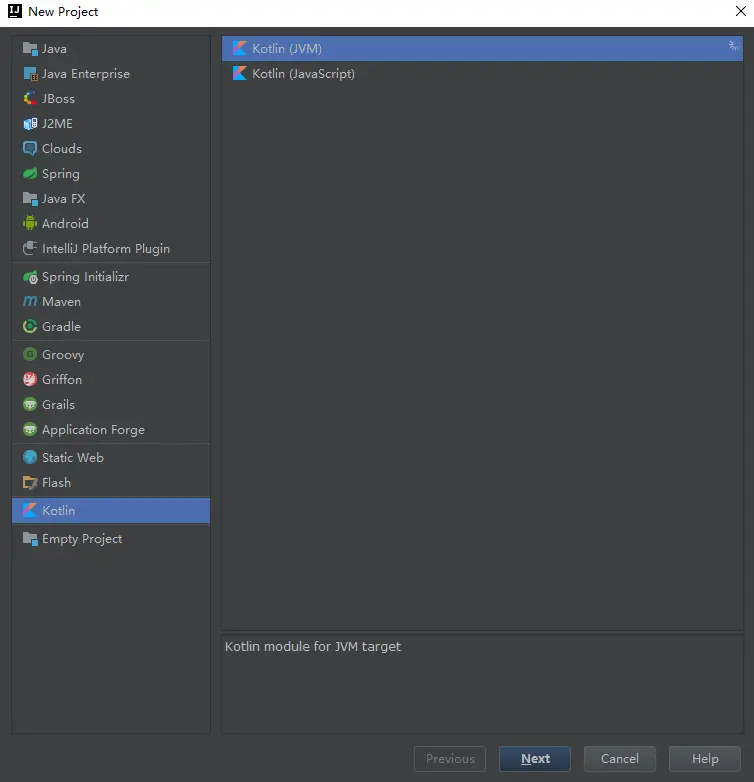Select Kotlin (JVM) template text
754x782 pixels.
click(287, 48)
